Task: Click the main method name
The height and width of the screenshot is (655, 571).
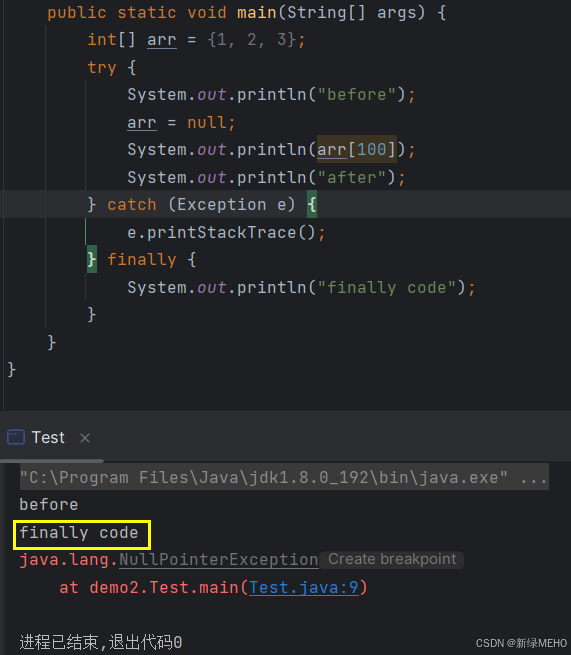Action: pos(256,12)
